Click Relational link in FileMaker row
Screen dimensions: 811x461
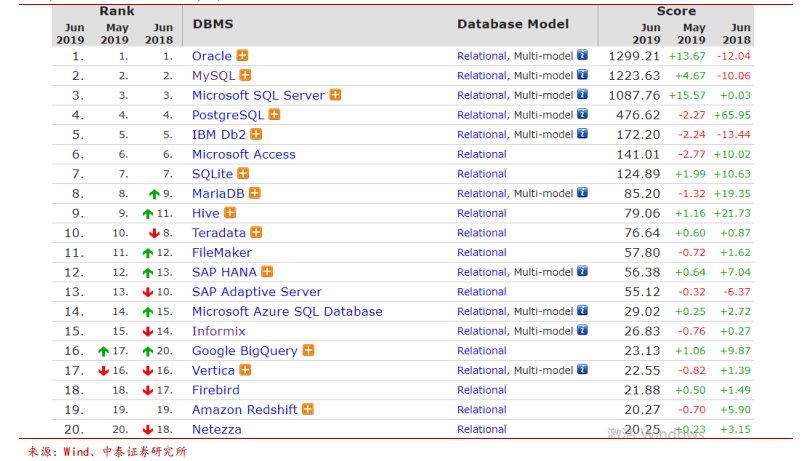coord(482,252)
